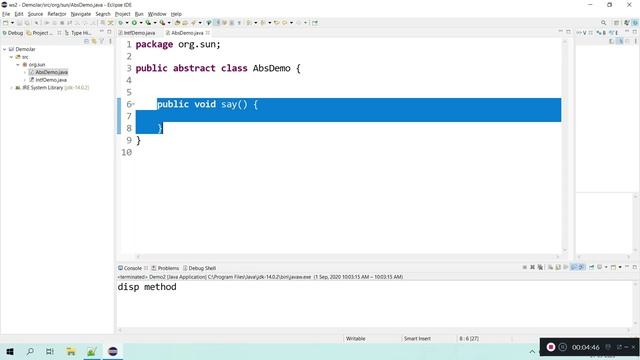Toggle Scroll Lock in Console toolbar
Viewport: 640px width, 360px height.
click(x=558, y=267)
